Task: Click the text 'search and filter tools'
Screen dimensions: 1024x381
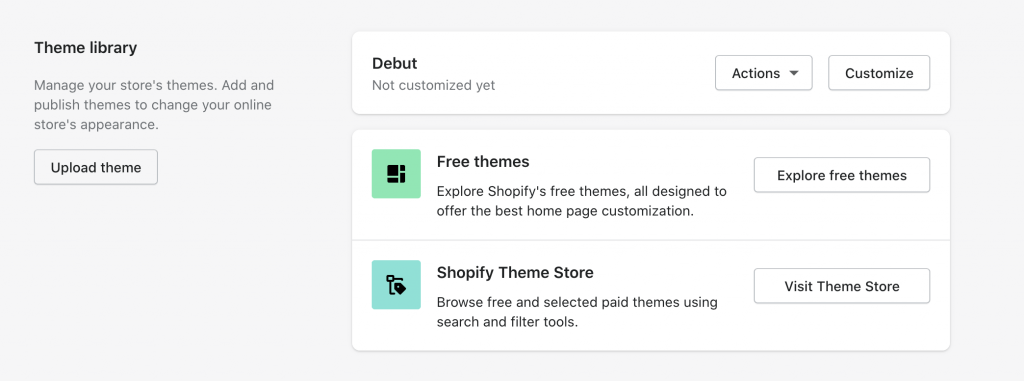Action: coord(507,322)
